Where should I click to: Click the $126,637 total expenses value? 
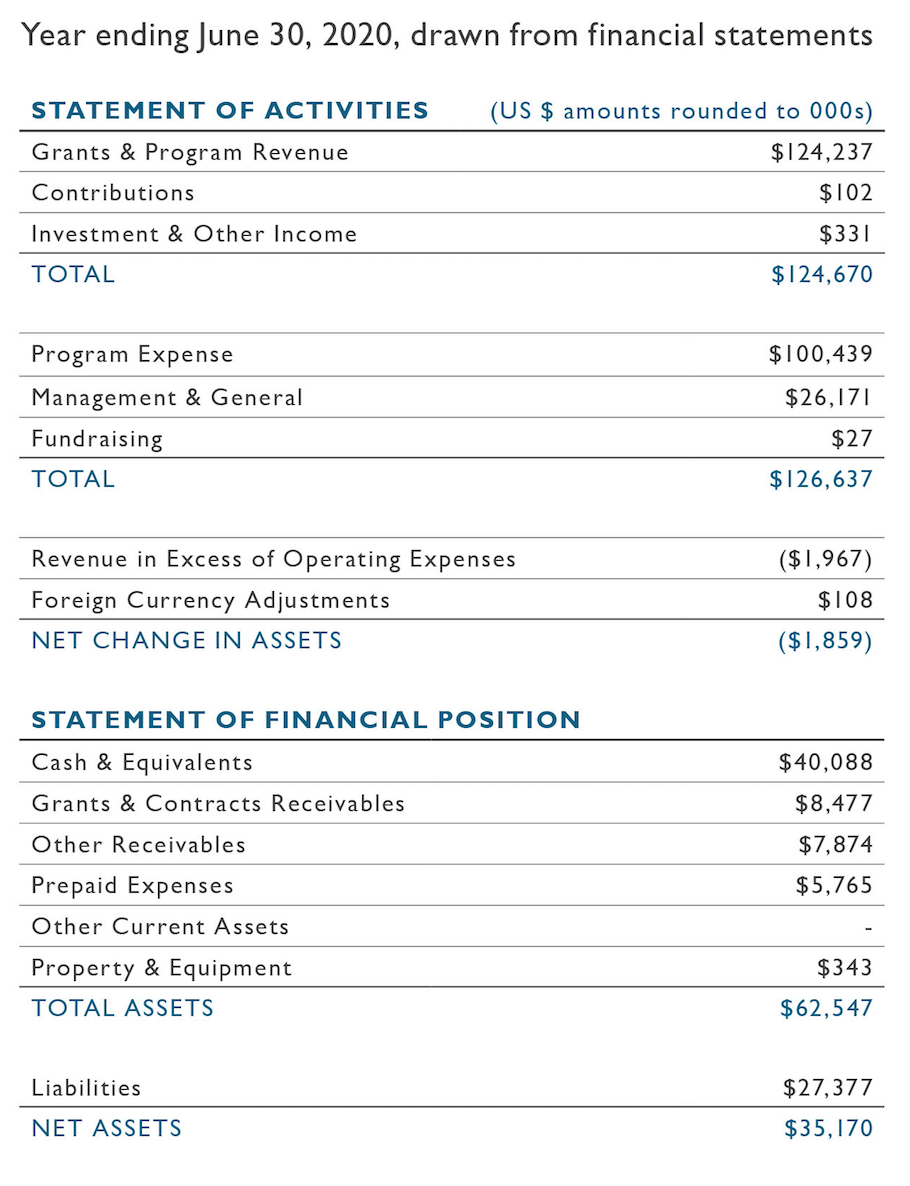coord(820,479)
